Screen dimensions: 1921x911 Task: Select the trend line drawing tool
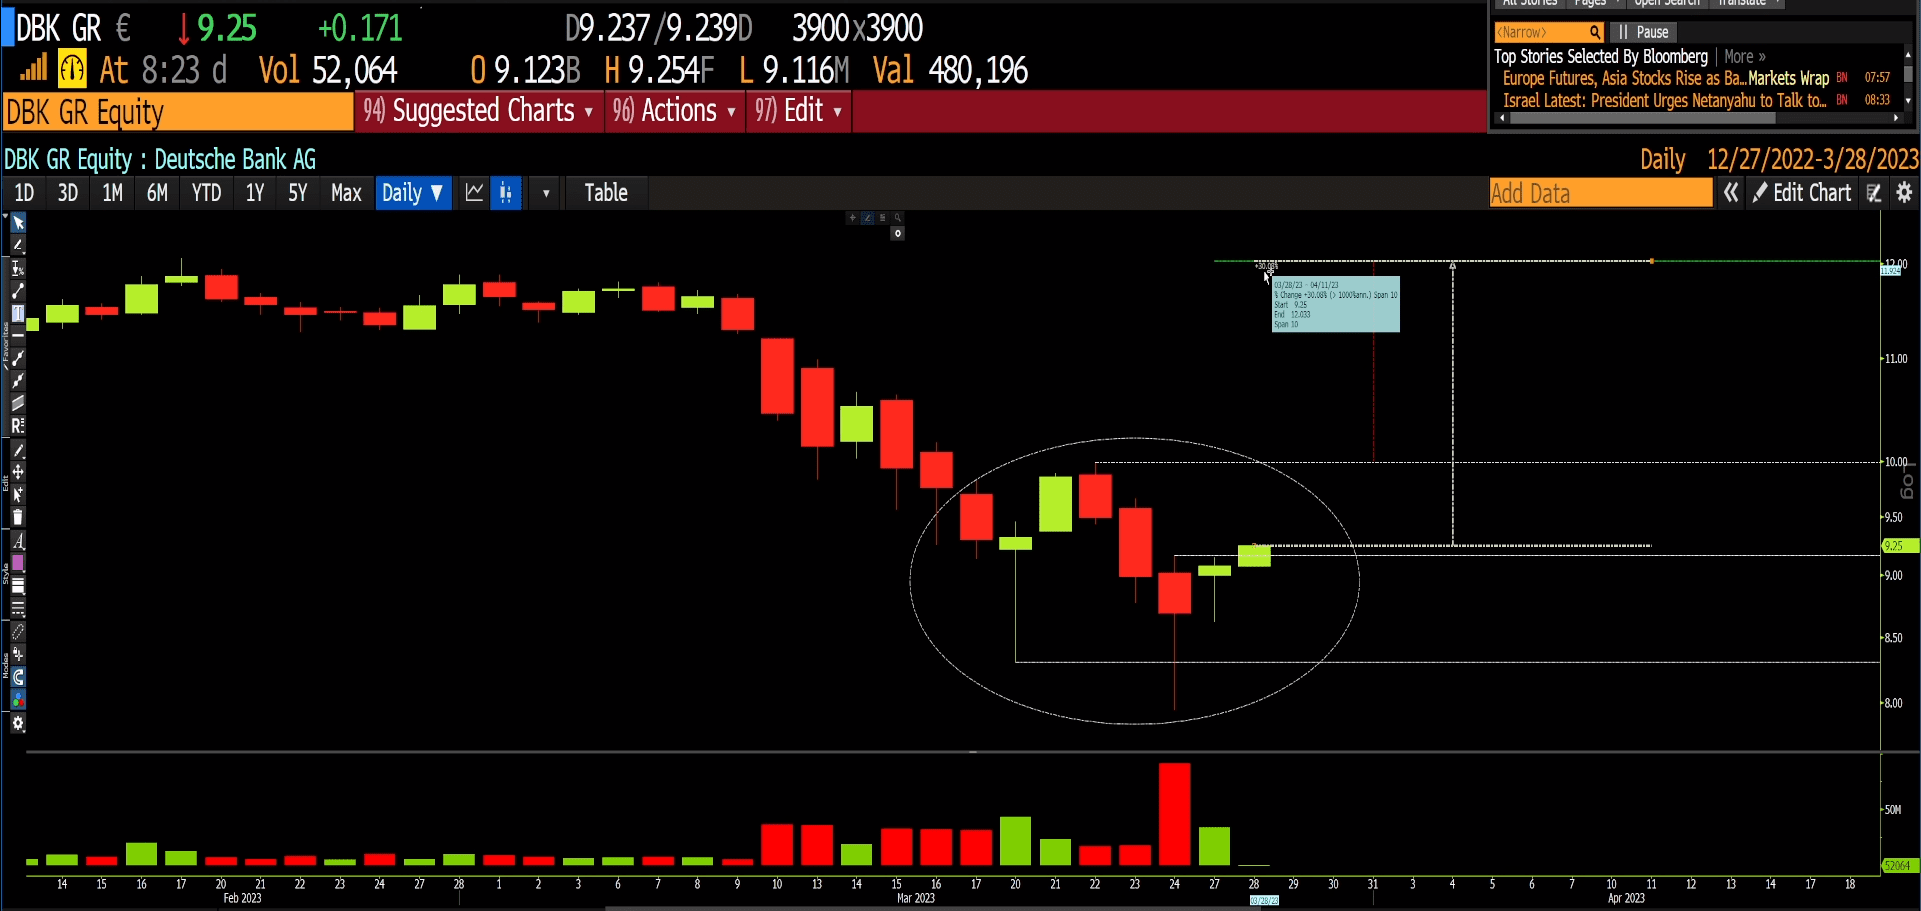click(x=18, y=291)
